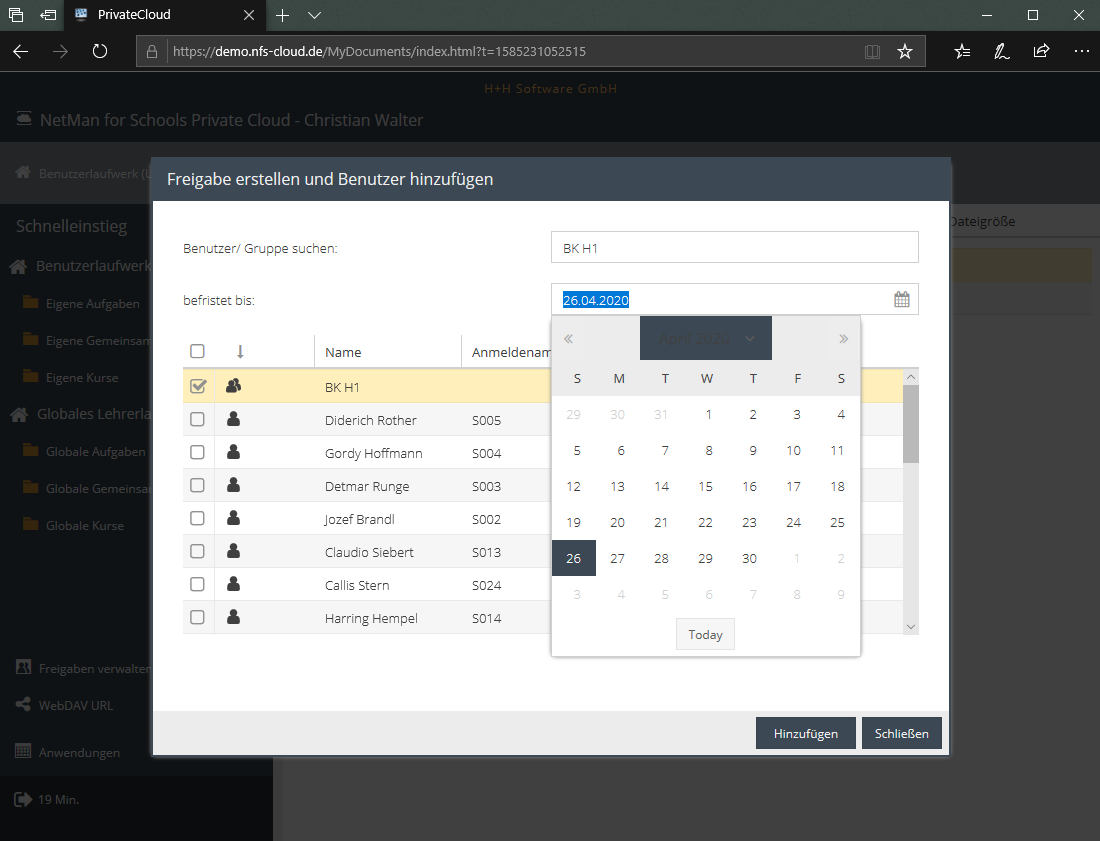Advance to next month in calendar
The width and height of the screenshot is (1100, 841).
tap(843, 339)
